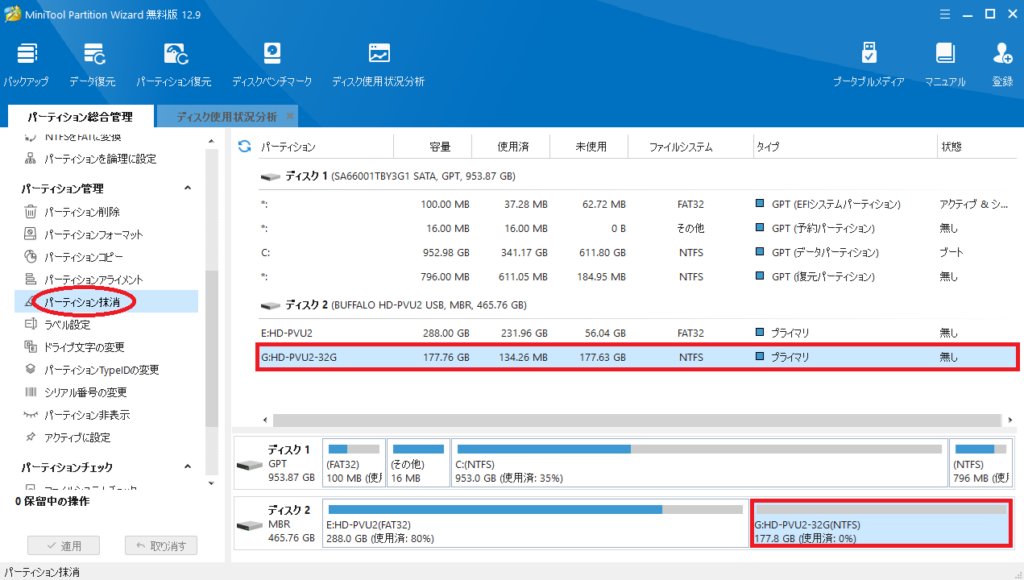Viewport: 1024px width, 580px height.
Task: Refresh the partition list
Action: pos(245,146)
